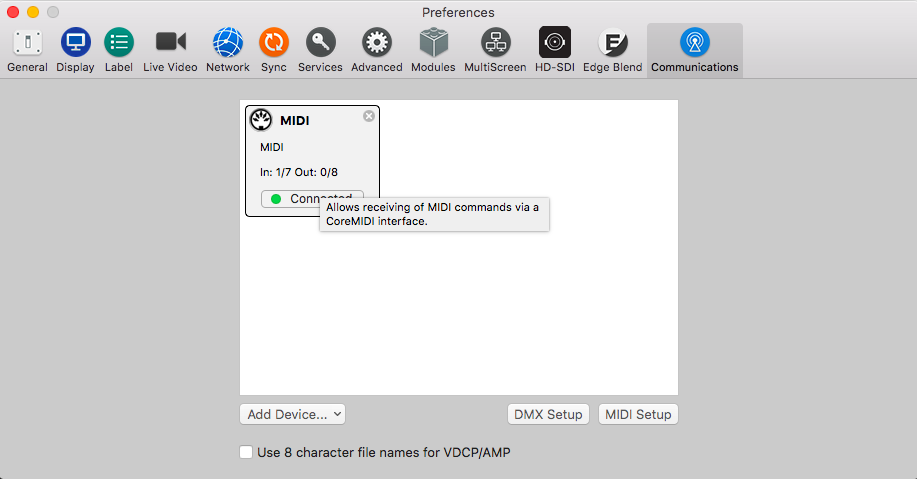Toggle the green Connected status button

(312, 199)
